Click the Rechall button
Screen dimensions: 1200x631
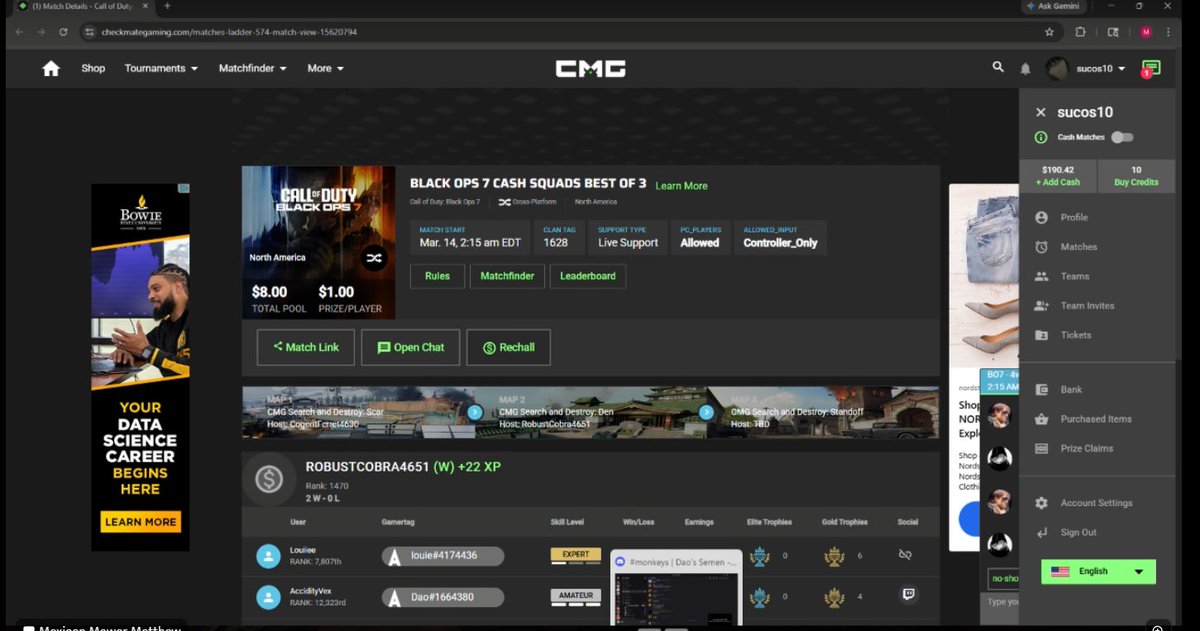[508, 347]
